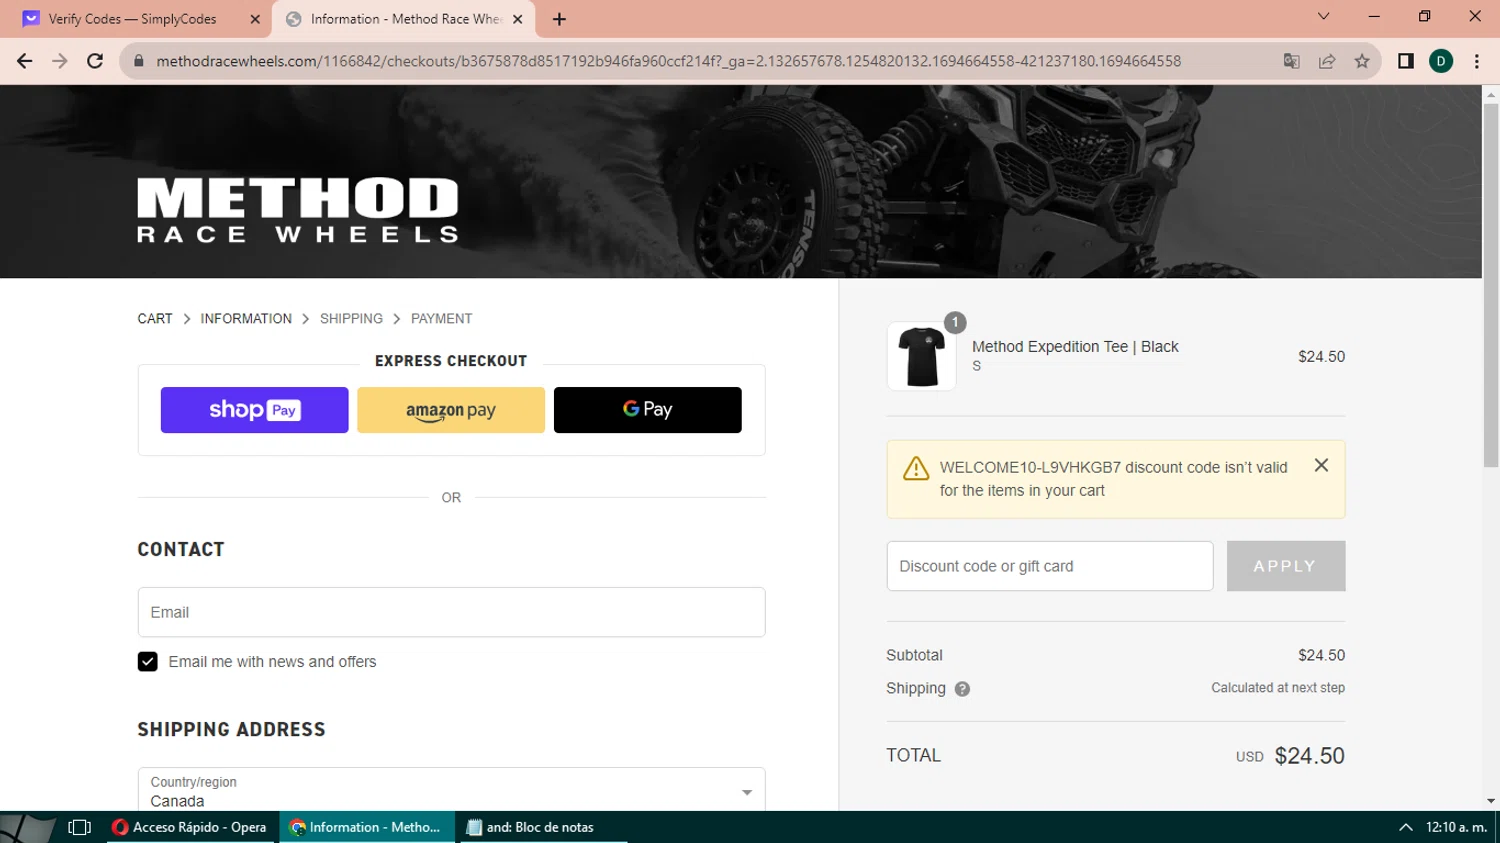
Task: Open Task View in taskbar
Action: 79,827
